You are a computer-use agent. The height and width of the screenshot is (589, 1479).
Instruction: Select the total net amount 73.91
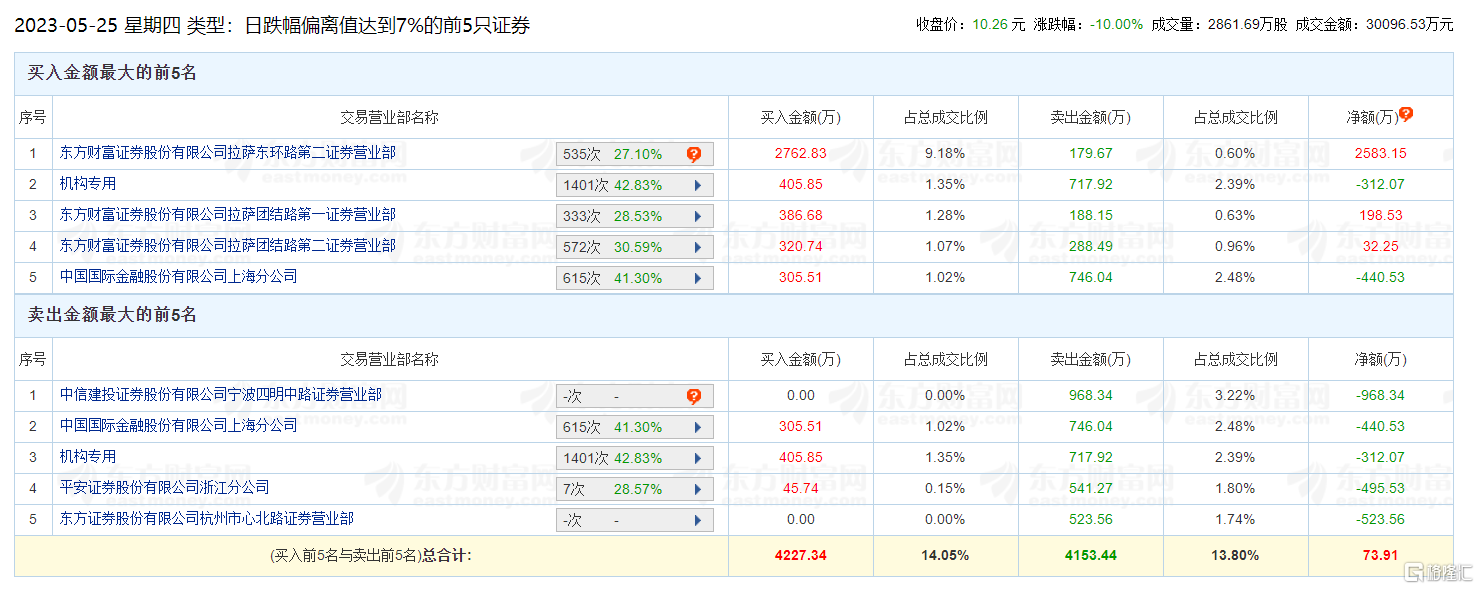click(1380, 556)
